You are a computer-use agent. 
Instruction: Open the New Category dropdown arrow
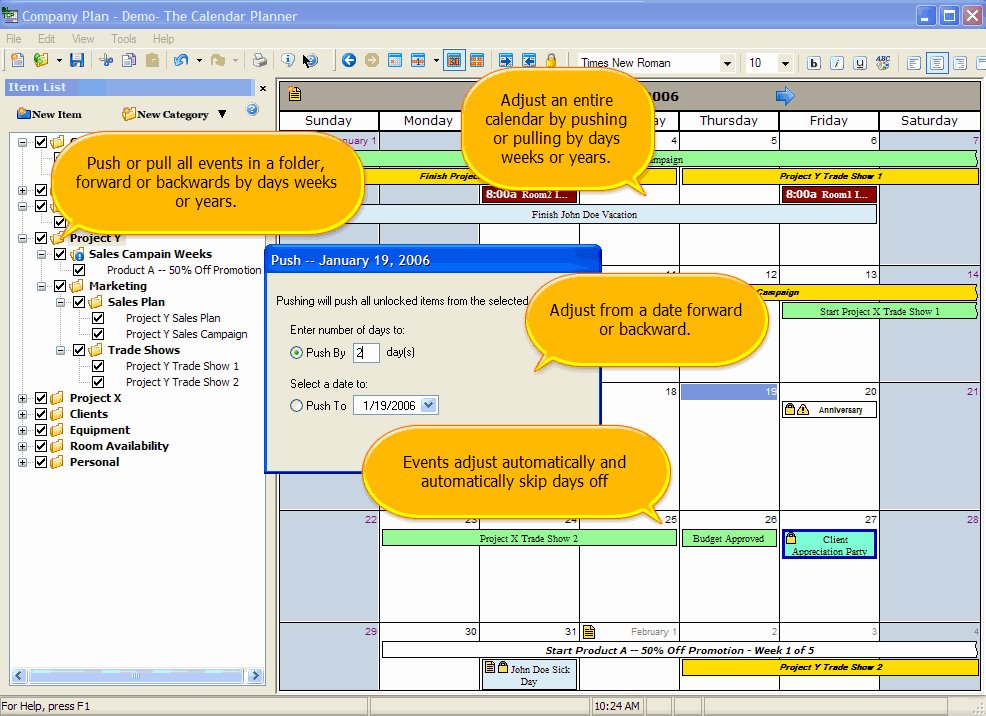point(222,114)
